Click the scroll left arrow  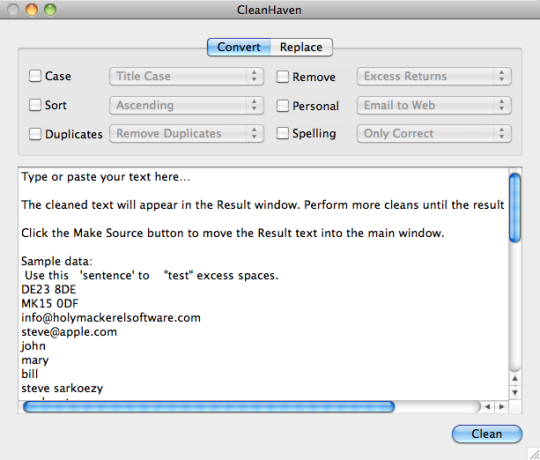pos(488,407)
